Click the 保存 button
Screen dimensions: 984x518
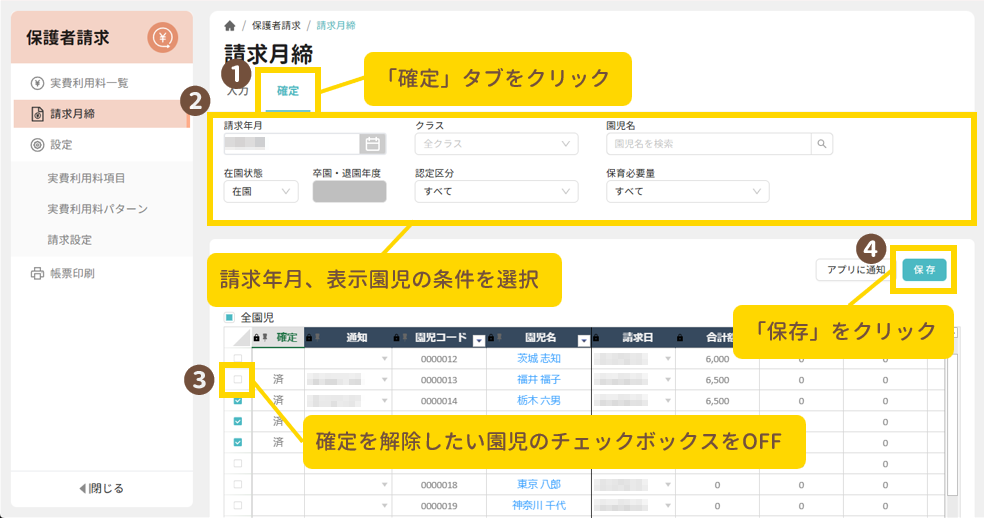point(924,269)
